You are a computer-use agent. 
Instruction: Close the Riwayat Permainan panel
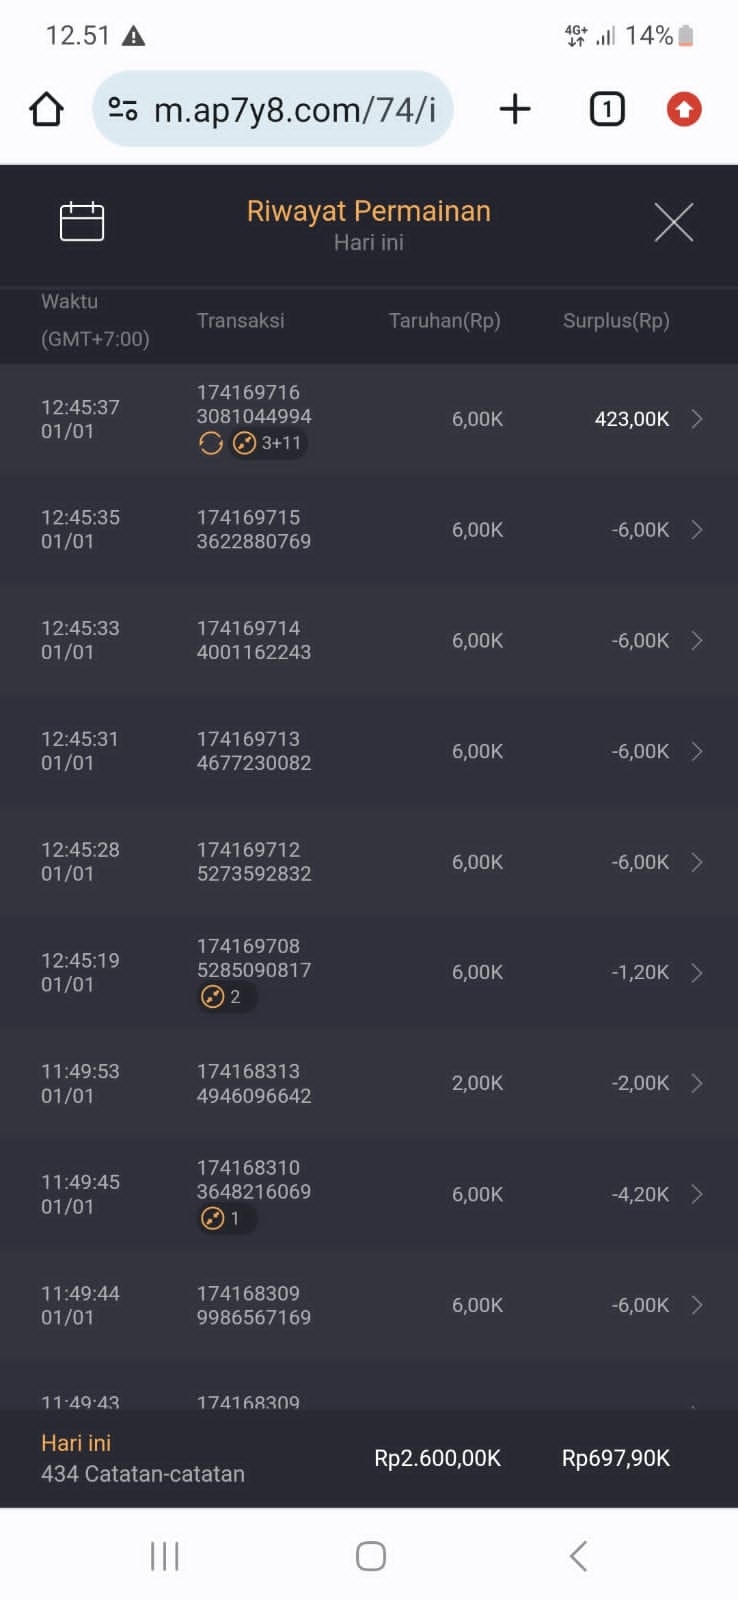(x=673, y=222)
